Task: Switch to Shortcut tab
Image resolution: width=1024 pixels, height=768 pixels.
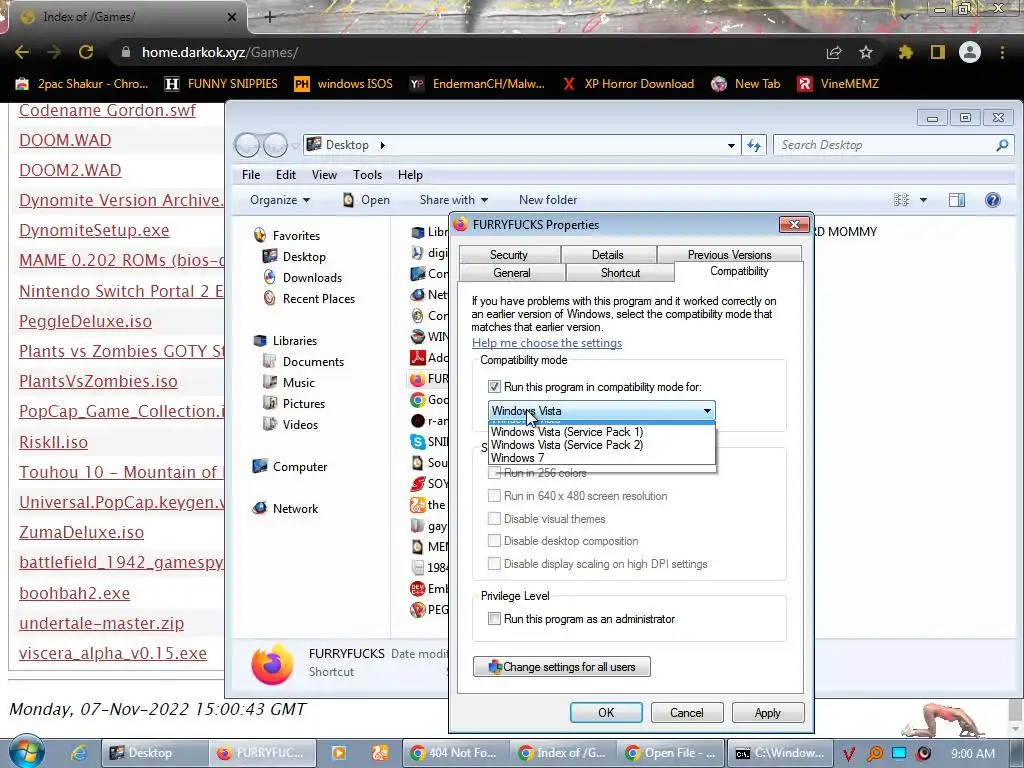Action: pos(620,272)
